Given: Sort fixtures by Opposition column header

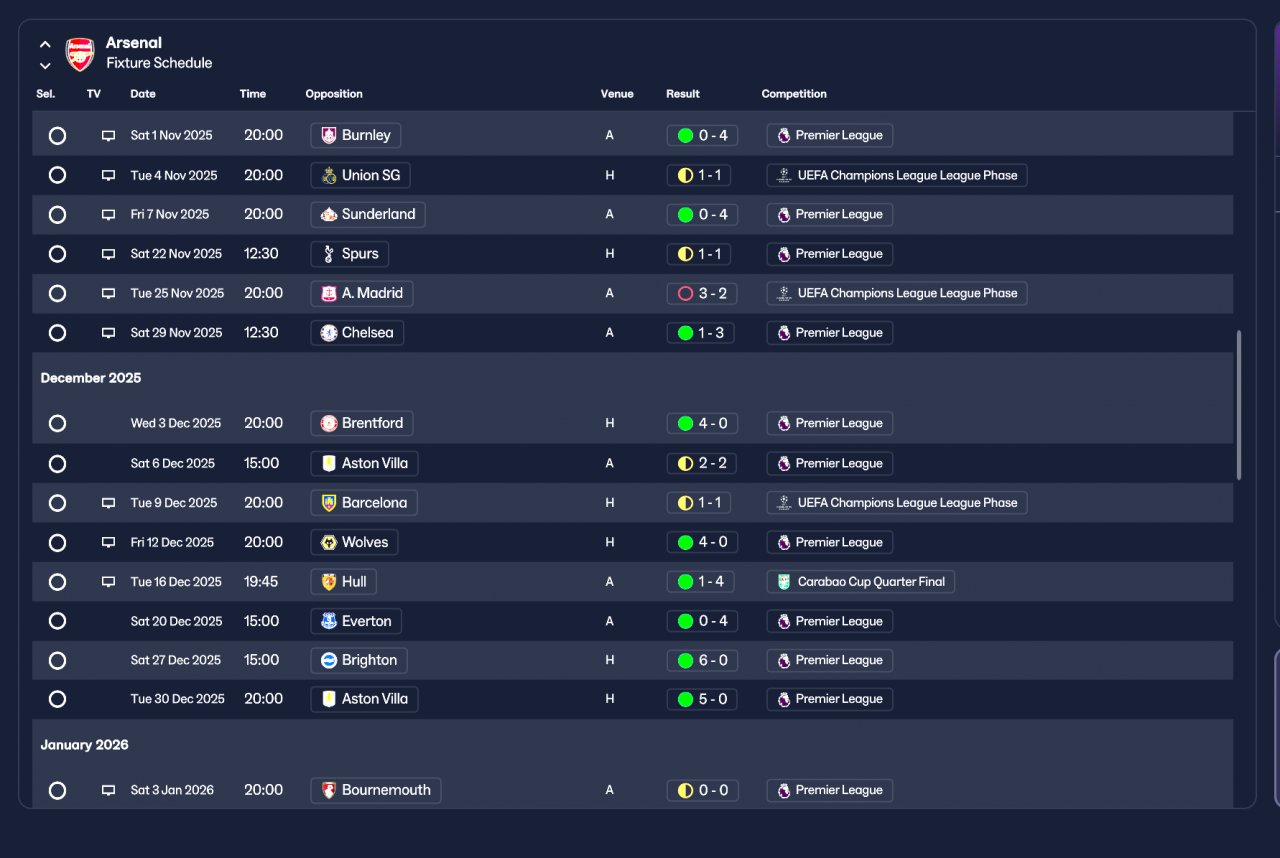Looking at the screenshot, I should pyautogui.click(x=334, y=94).
